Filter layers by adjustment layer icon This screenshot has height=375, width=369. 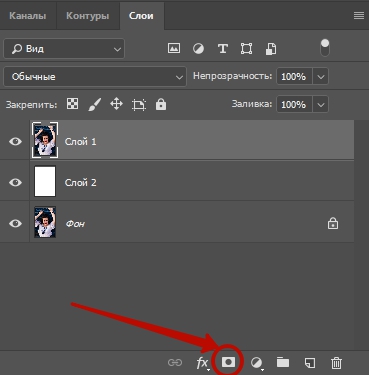[x=198, y=49]
